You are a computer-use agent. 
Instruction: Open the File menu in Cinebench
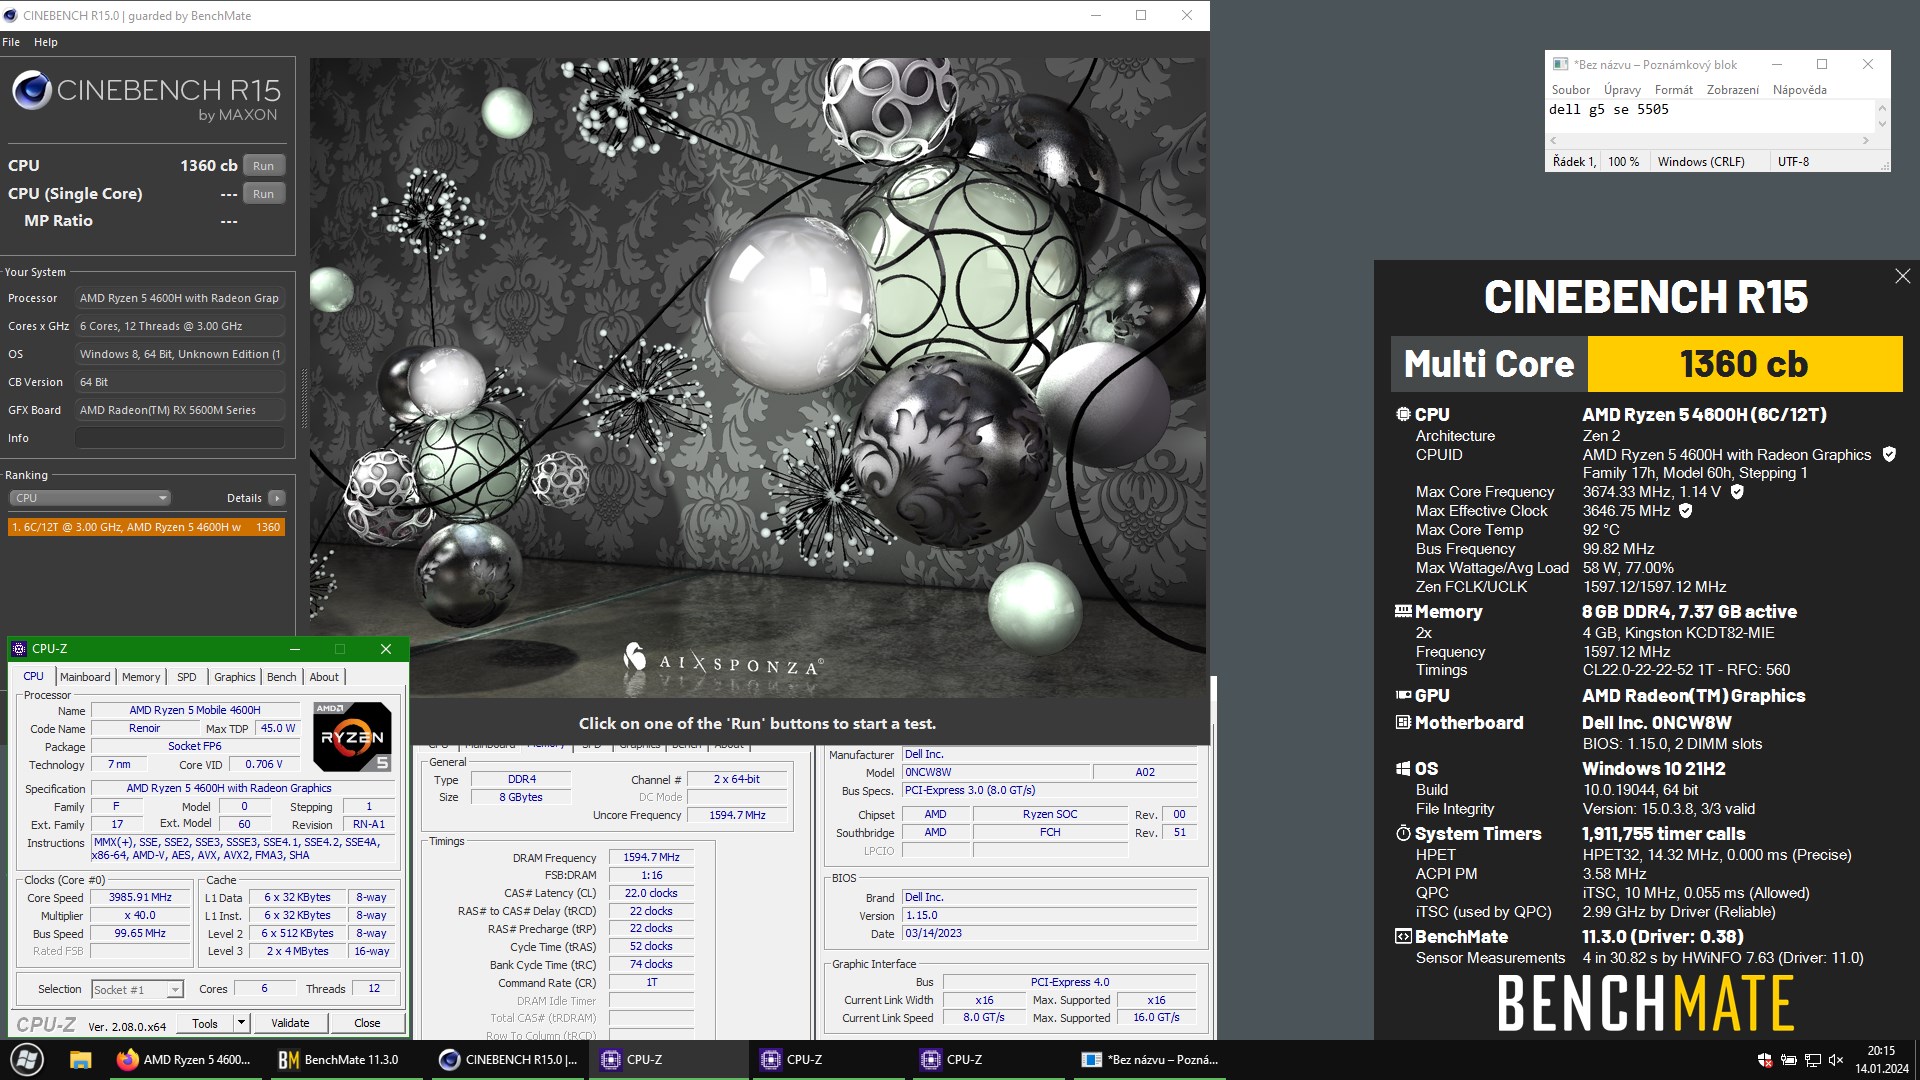click(x=11, y=42)
